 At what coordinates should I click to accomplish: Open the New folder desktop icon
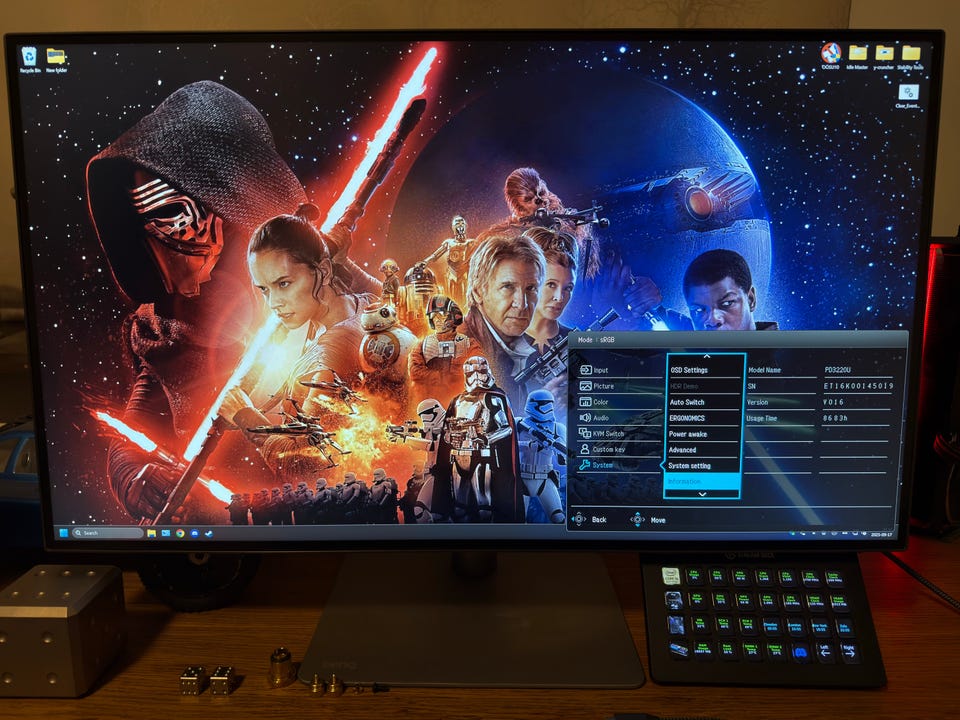click(x=56, y=57)
